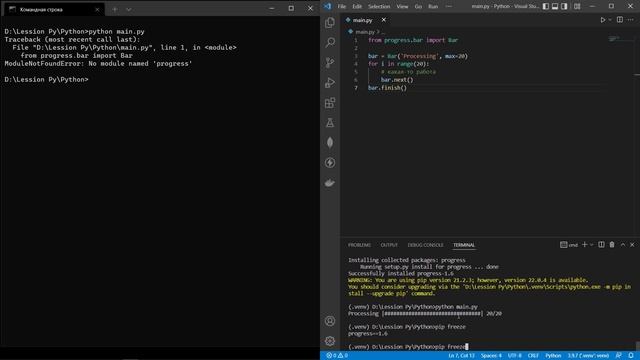
Task: Open the Search view in VS Code
Action: click(330, 42)
